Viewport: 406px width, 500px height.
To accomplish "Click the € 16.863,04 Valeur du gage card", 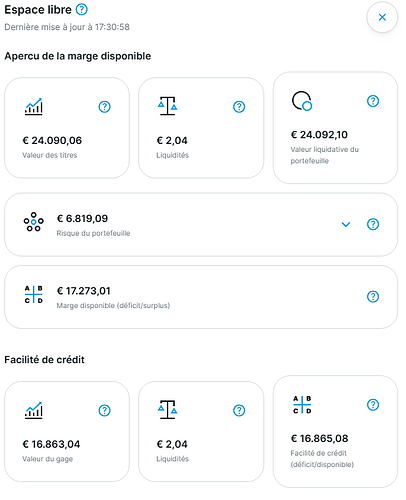I will [x=67, y=431].
